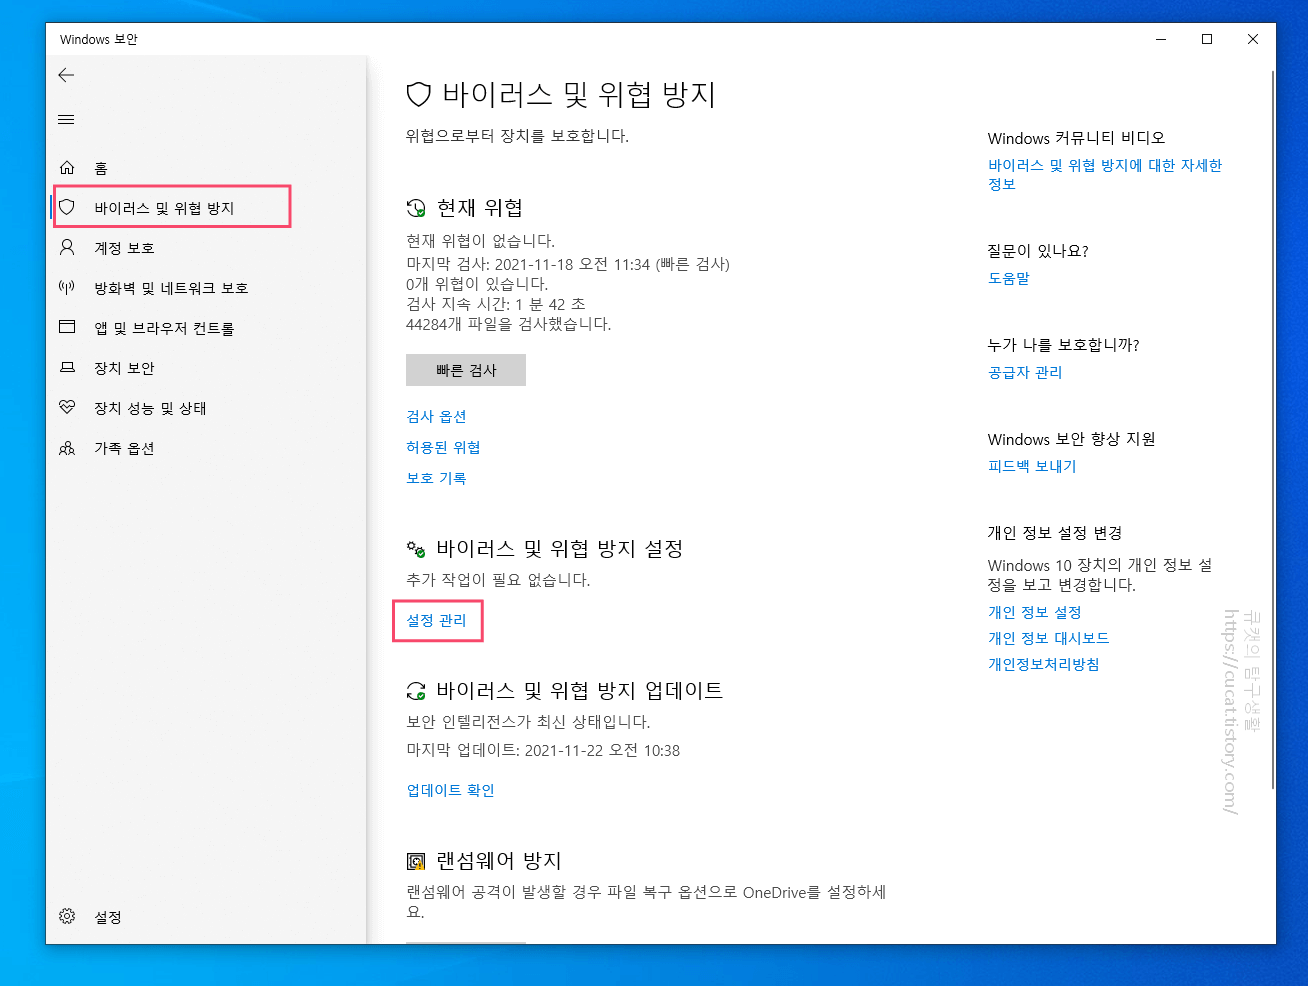
Task: Open 보호 기록 protection history
Action: click(436, 477)
